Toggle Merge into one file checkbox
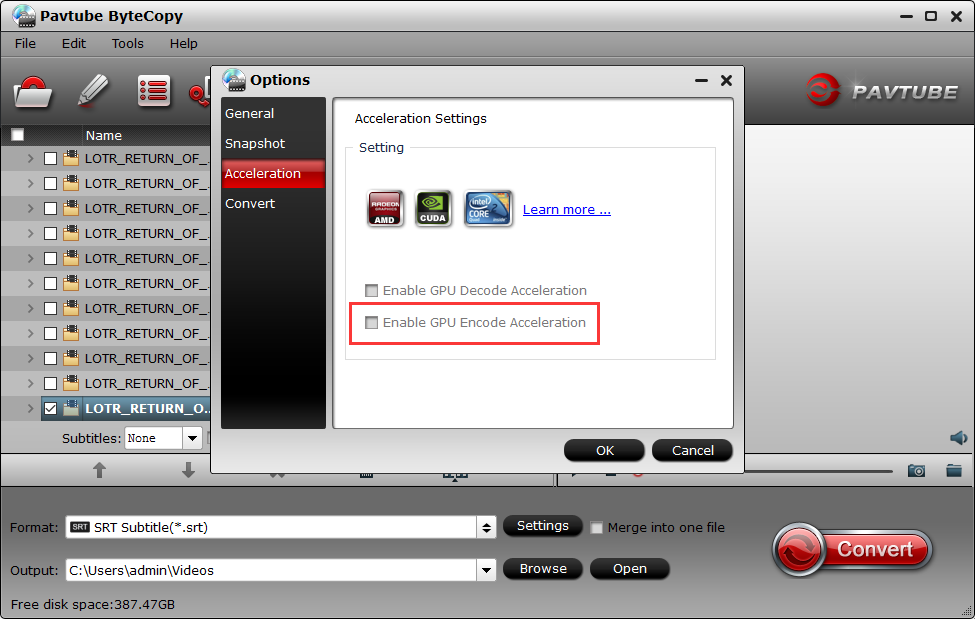975x619 pixels. click(596, 528)
